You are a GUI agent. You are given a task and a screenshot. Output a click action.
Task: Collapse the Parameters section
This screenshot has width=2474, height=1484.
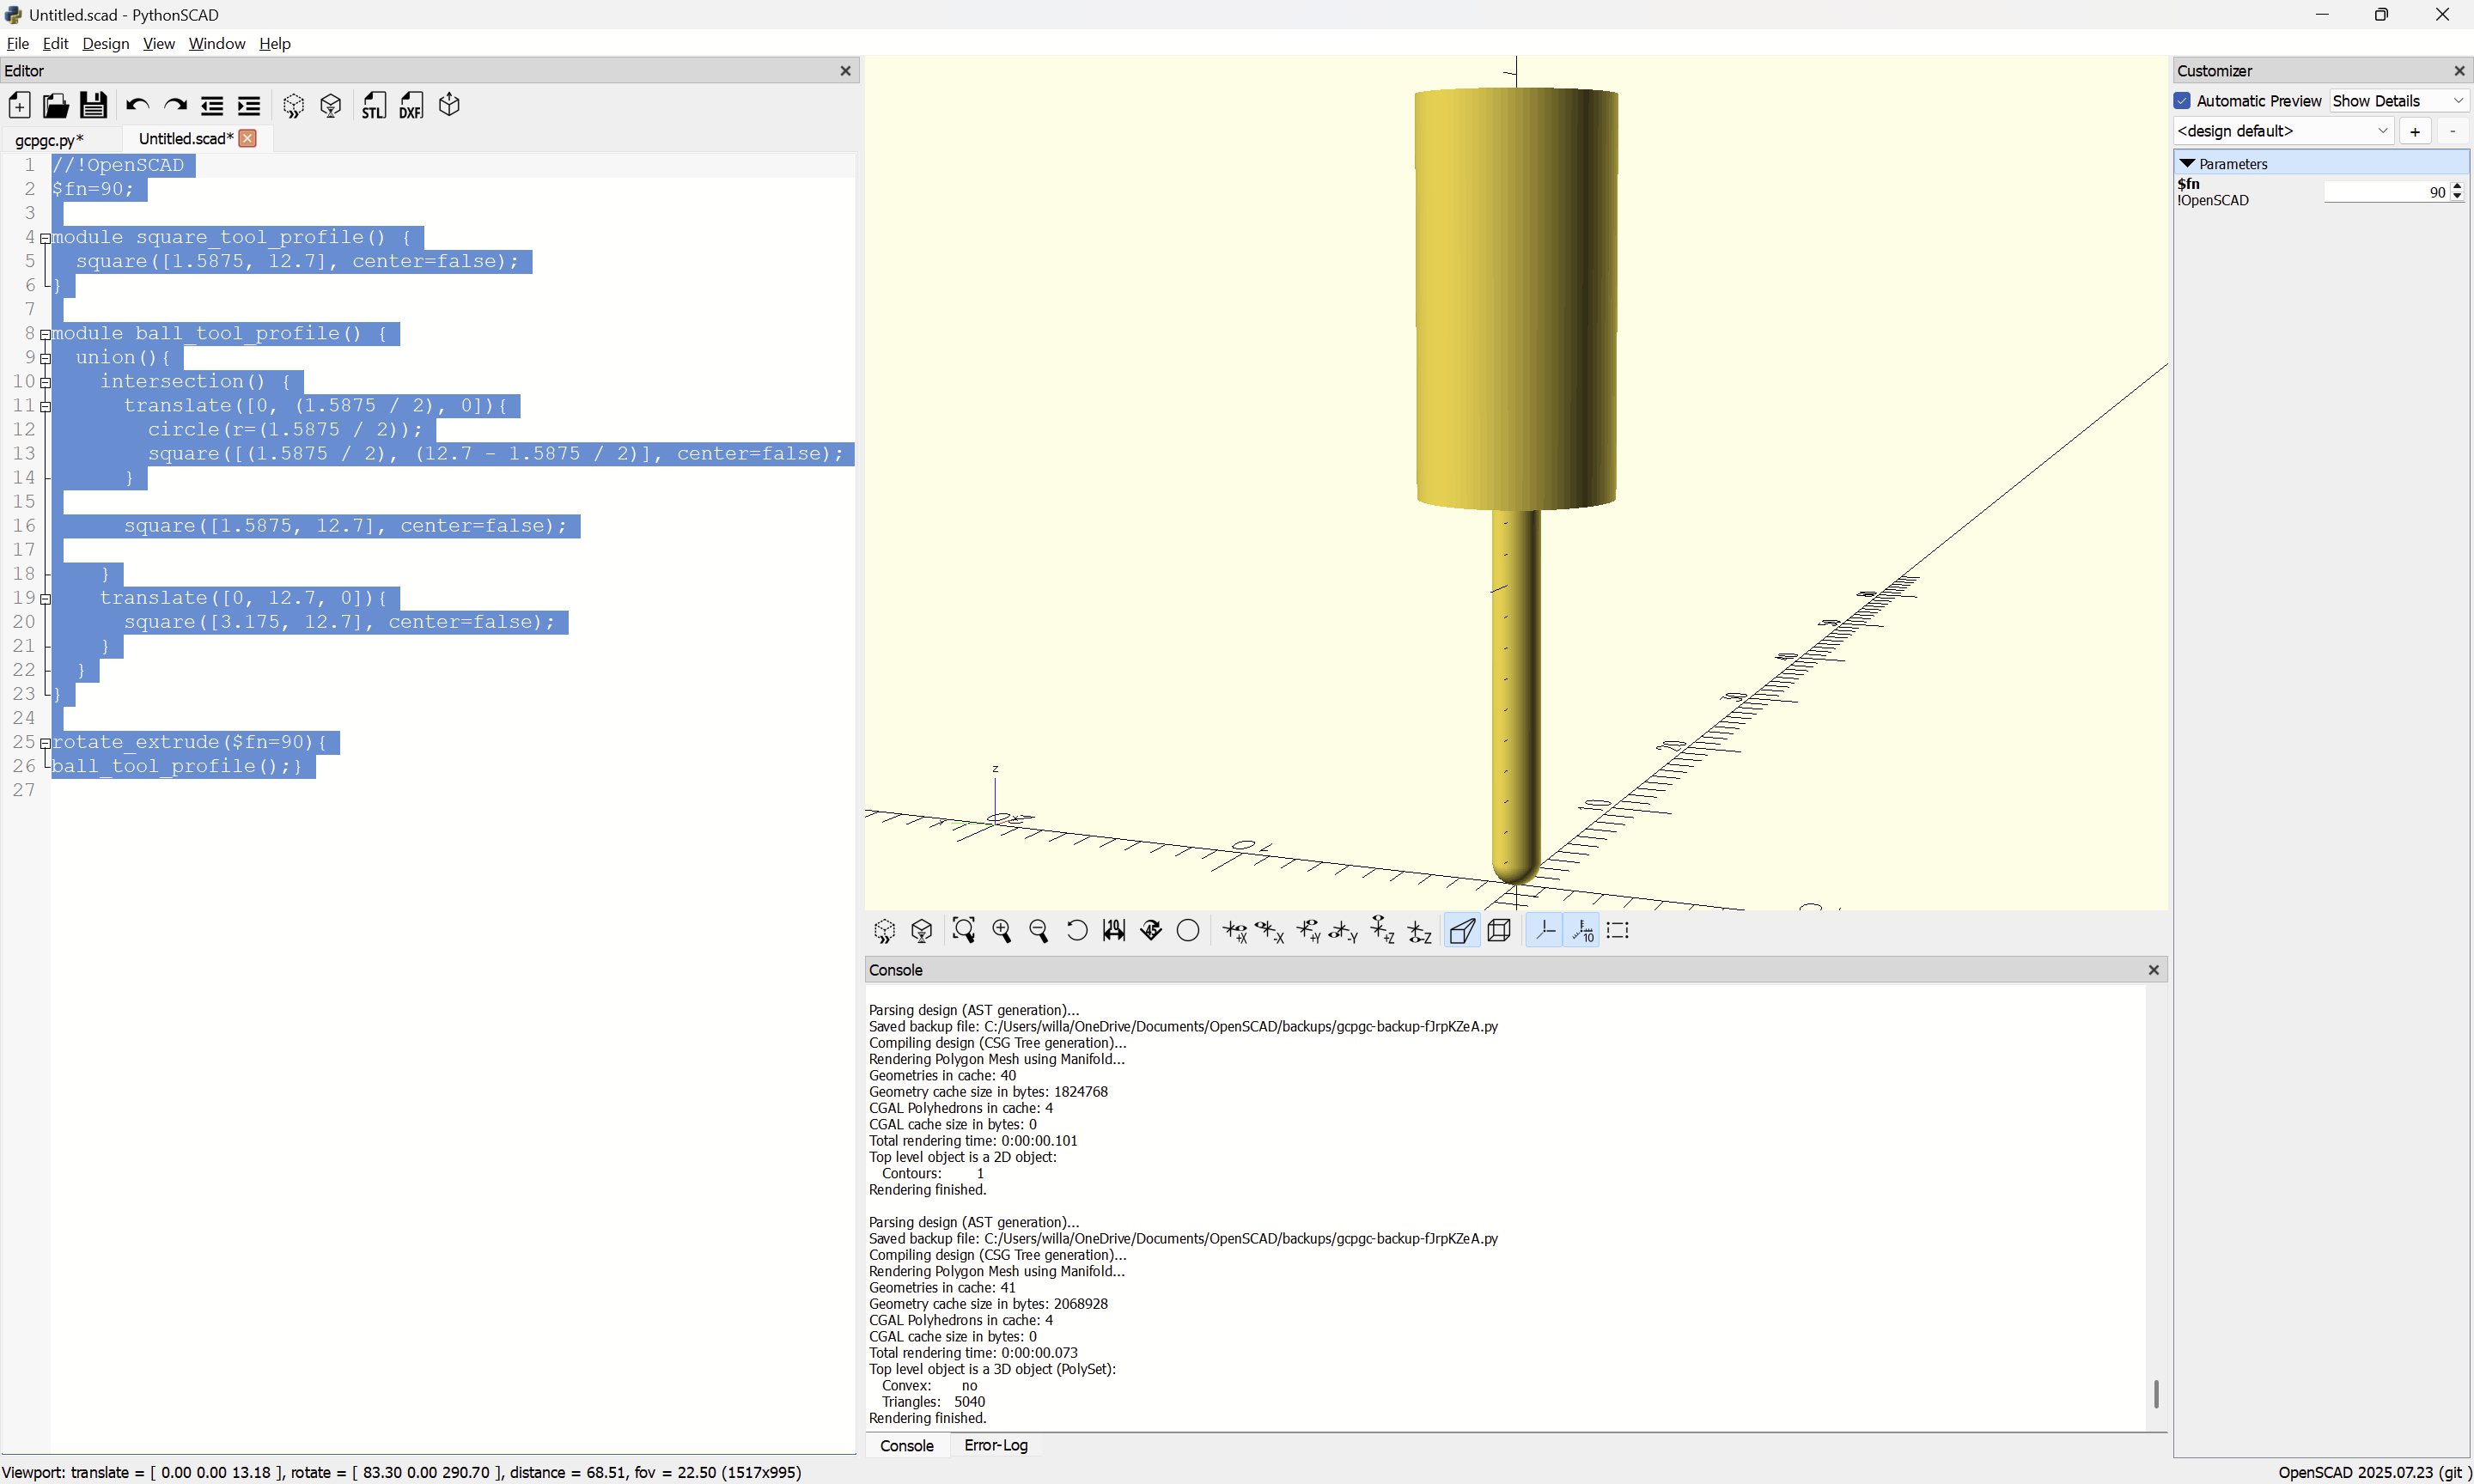[2187, 163]
